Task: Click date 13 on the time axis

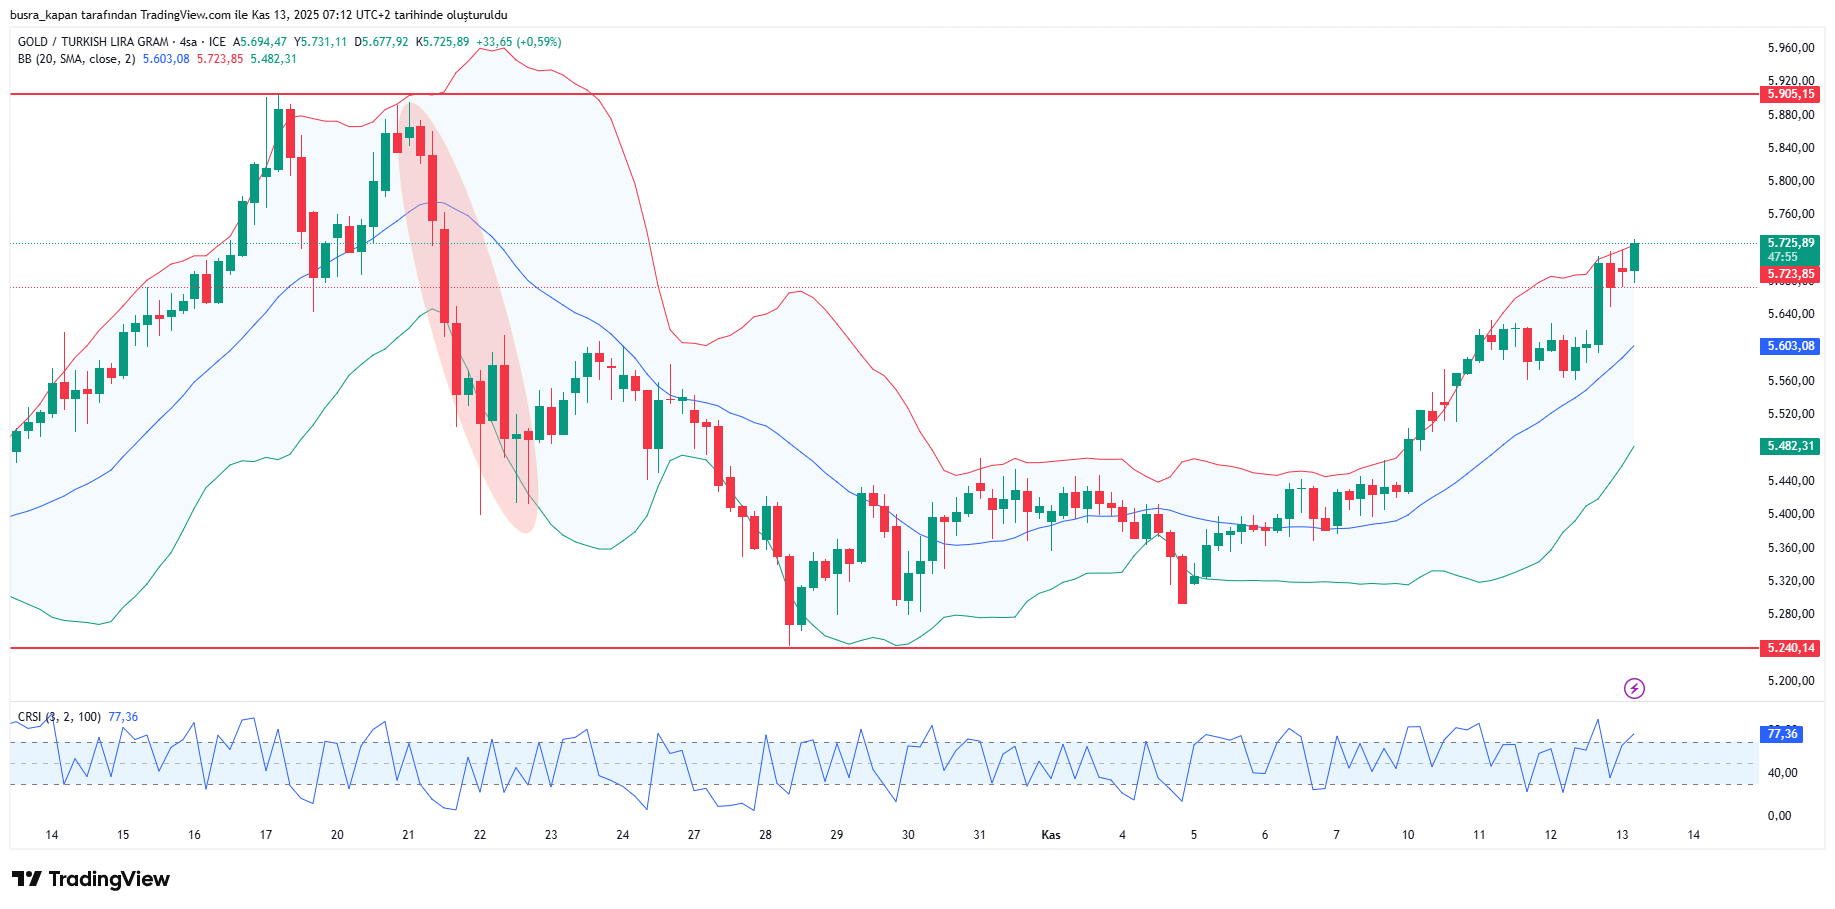Action: click(x=1622, y=835)
